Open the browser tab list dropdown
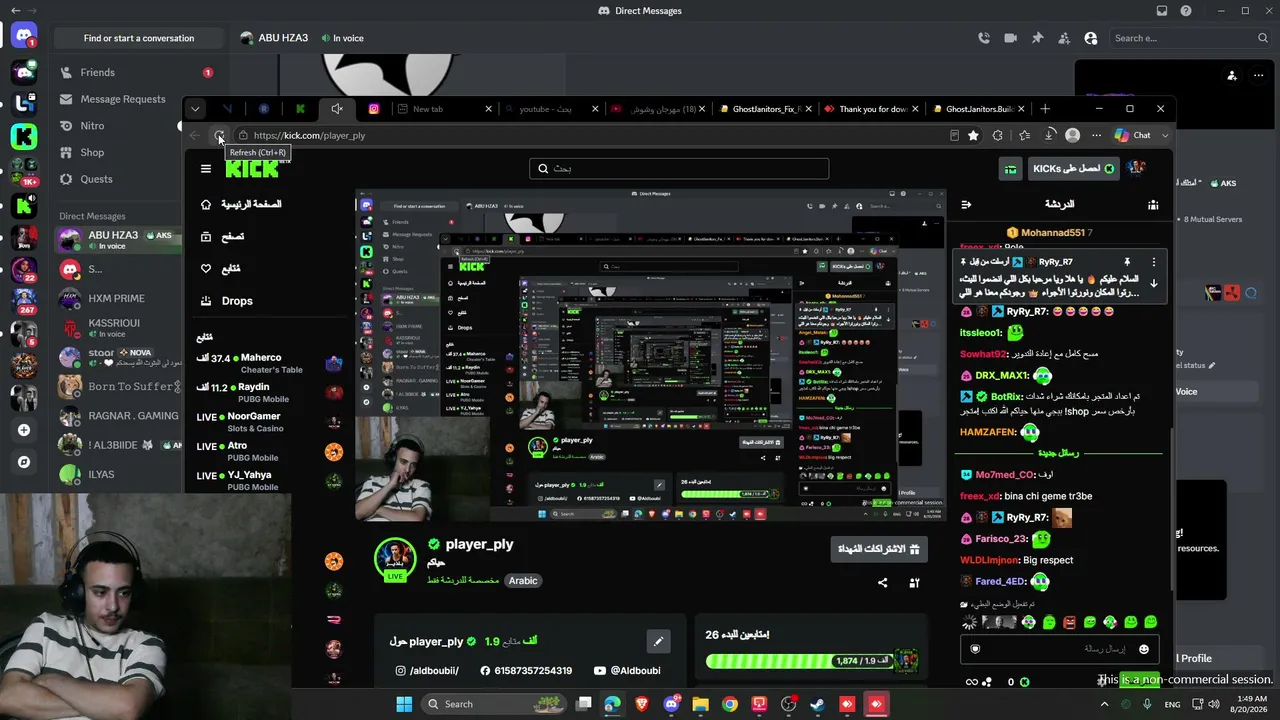 (195, 109)
